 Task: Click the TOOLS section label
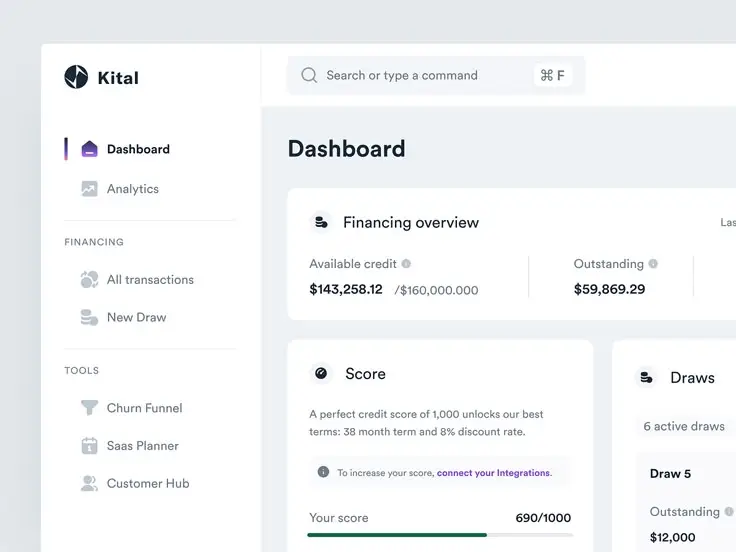(82, 370)
